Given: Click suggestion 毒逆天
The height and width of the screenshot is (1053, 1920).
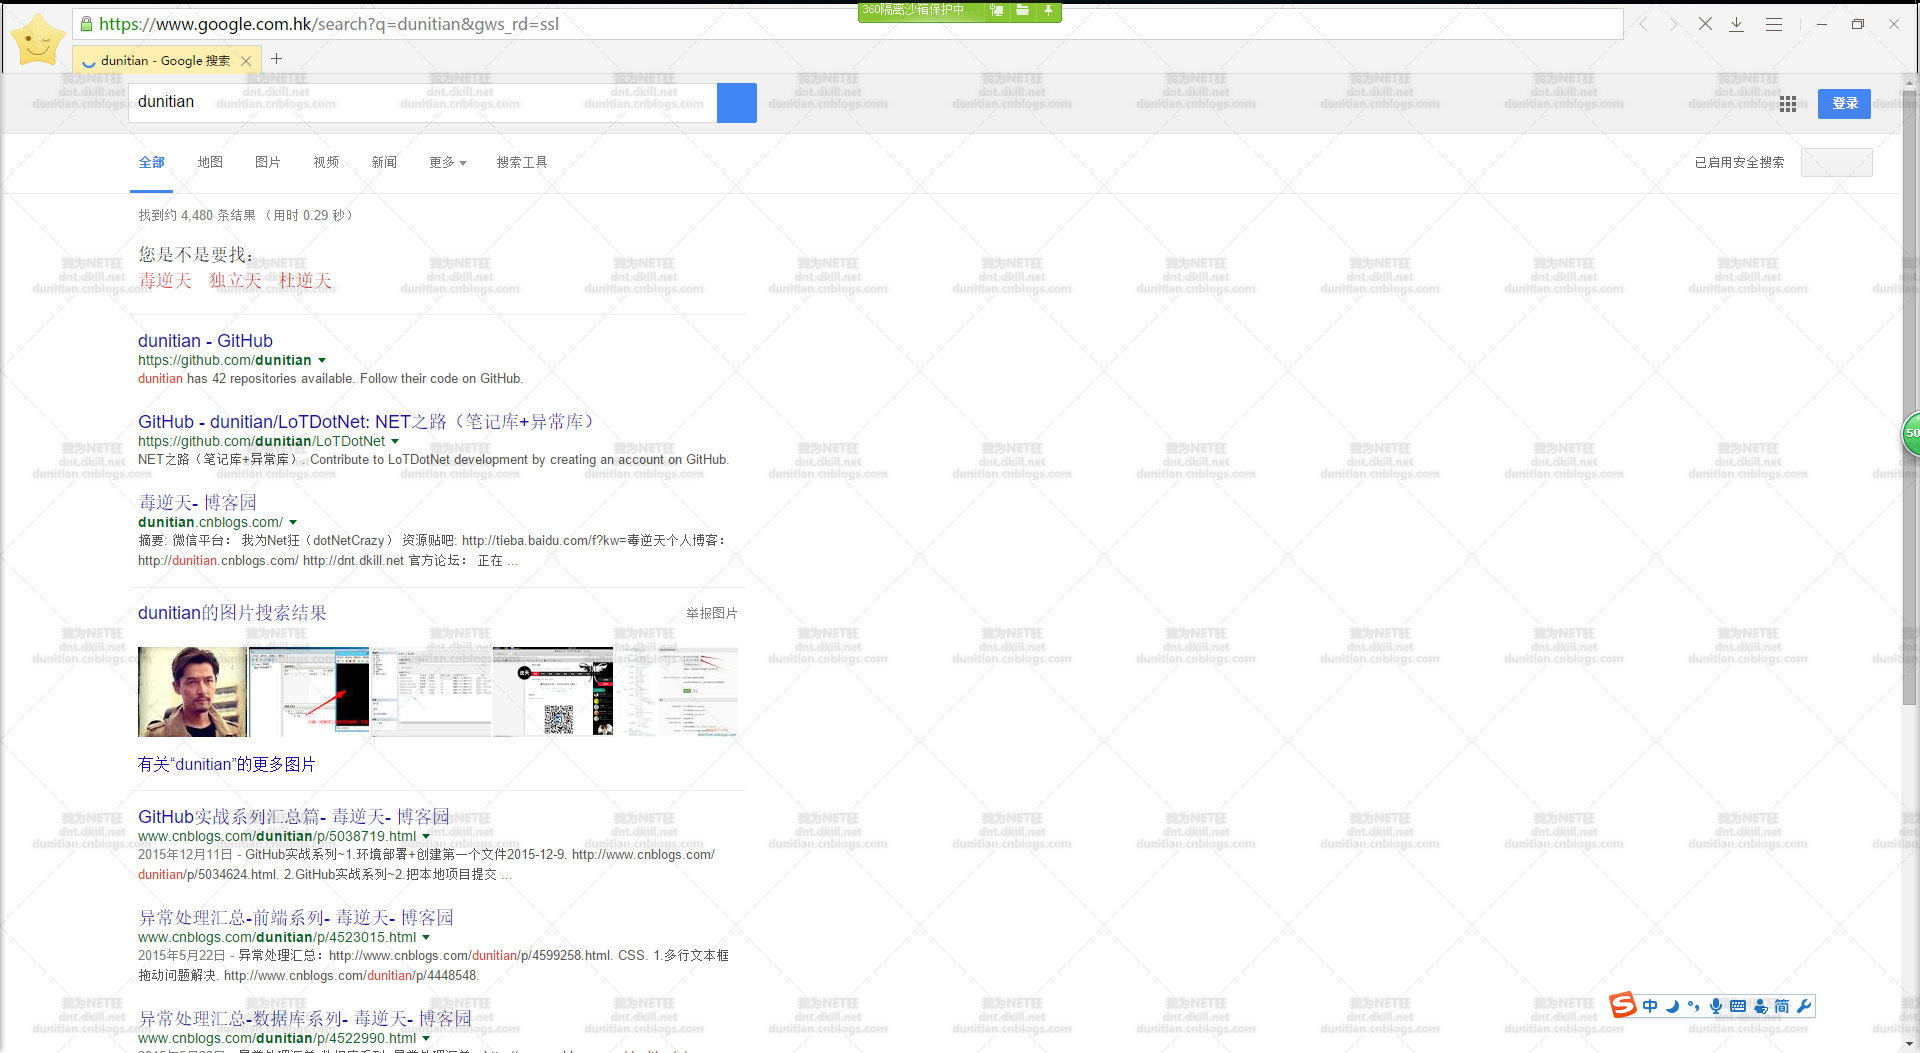Looking at the screenshot, I should click(165, 281).
